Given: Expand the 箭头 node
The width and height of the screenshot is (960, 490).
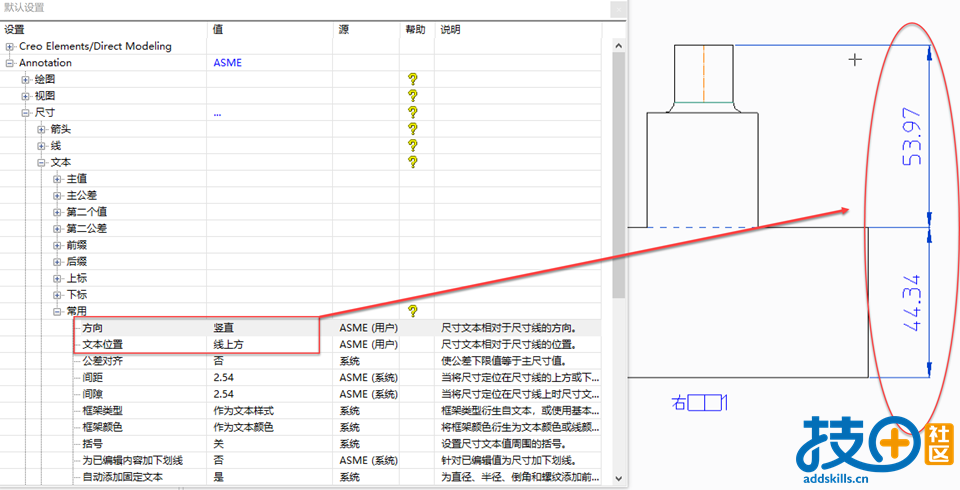Looking at the screenshot, I should (42, 129).
